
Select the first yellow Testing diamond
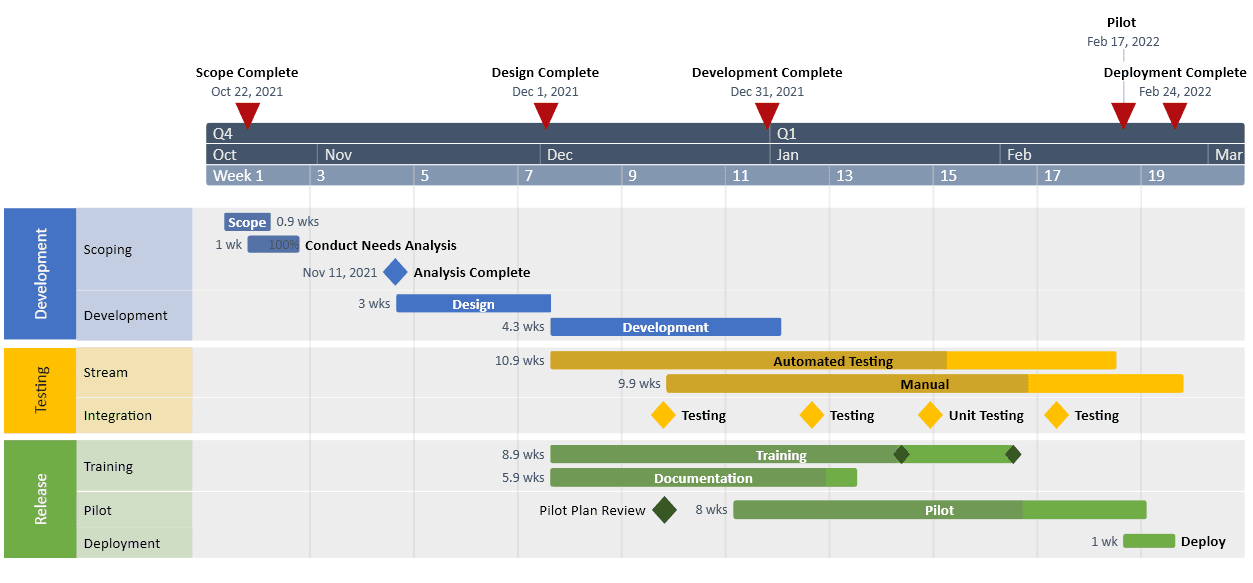click(x=663, y=415)
